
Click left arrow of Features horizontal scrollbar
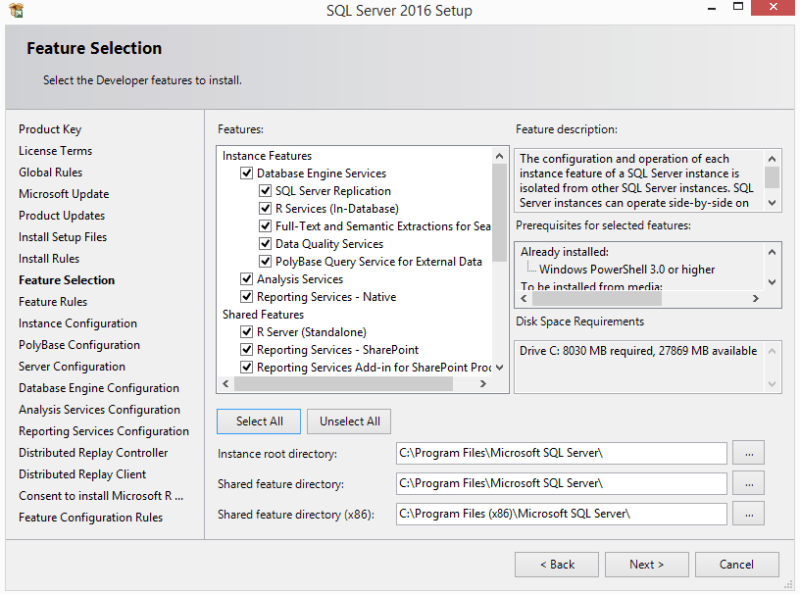click(226, 384)
